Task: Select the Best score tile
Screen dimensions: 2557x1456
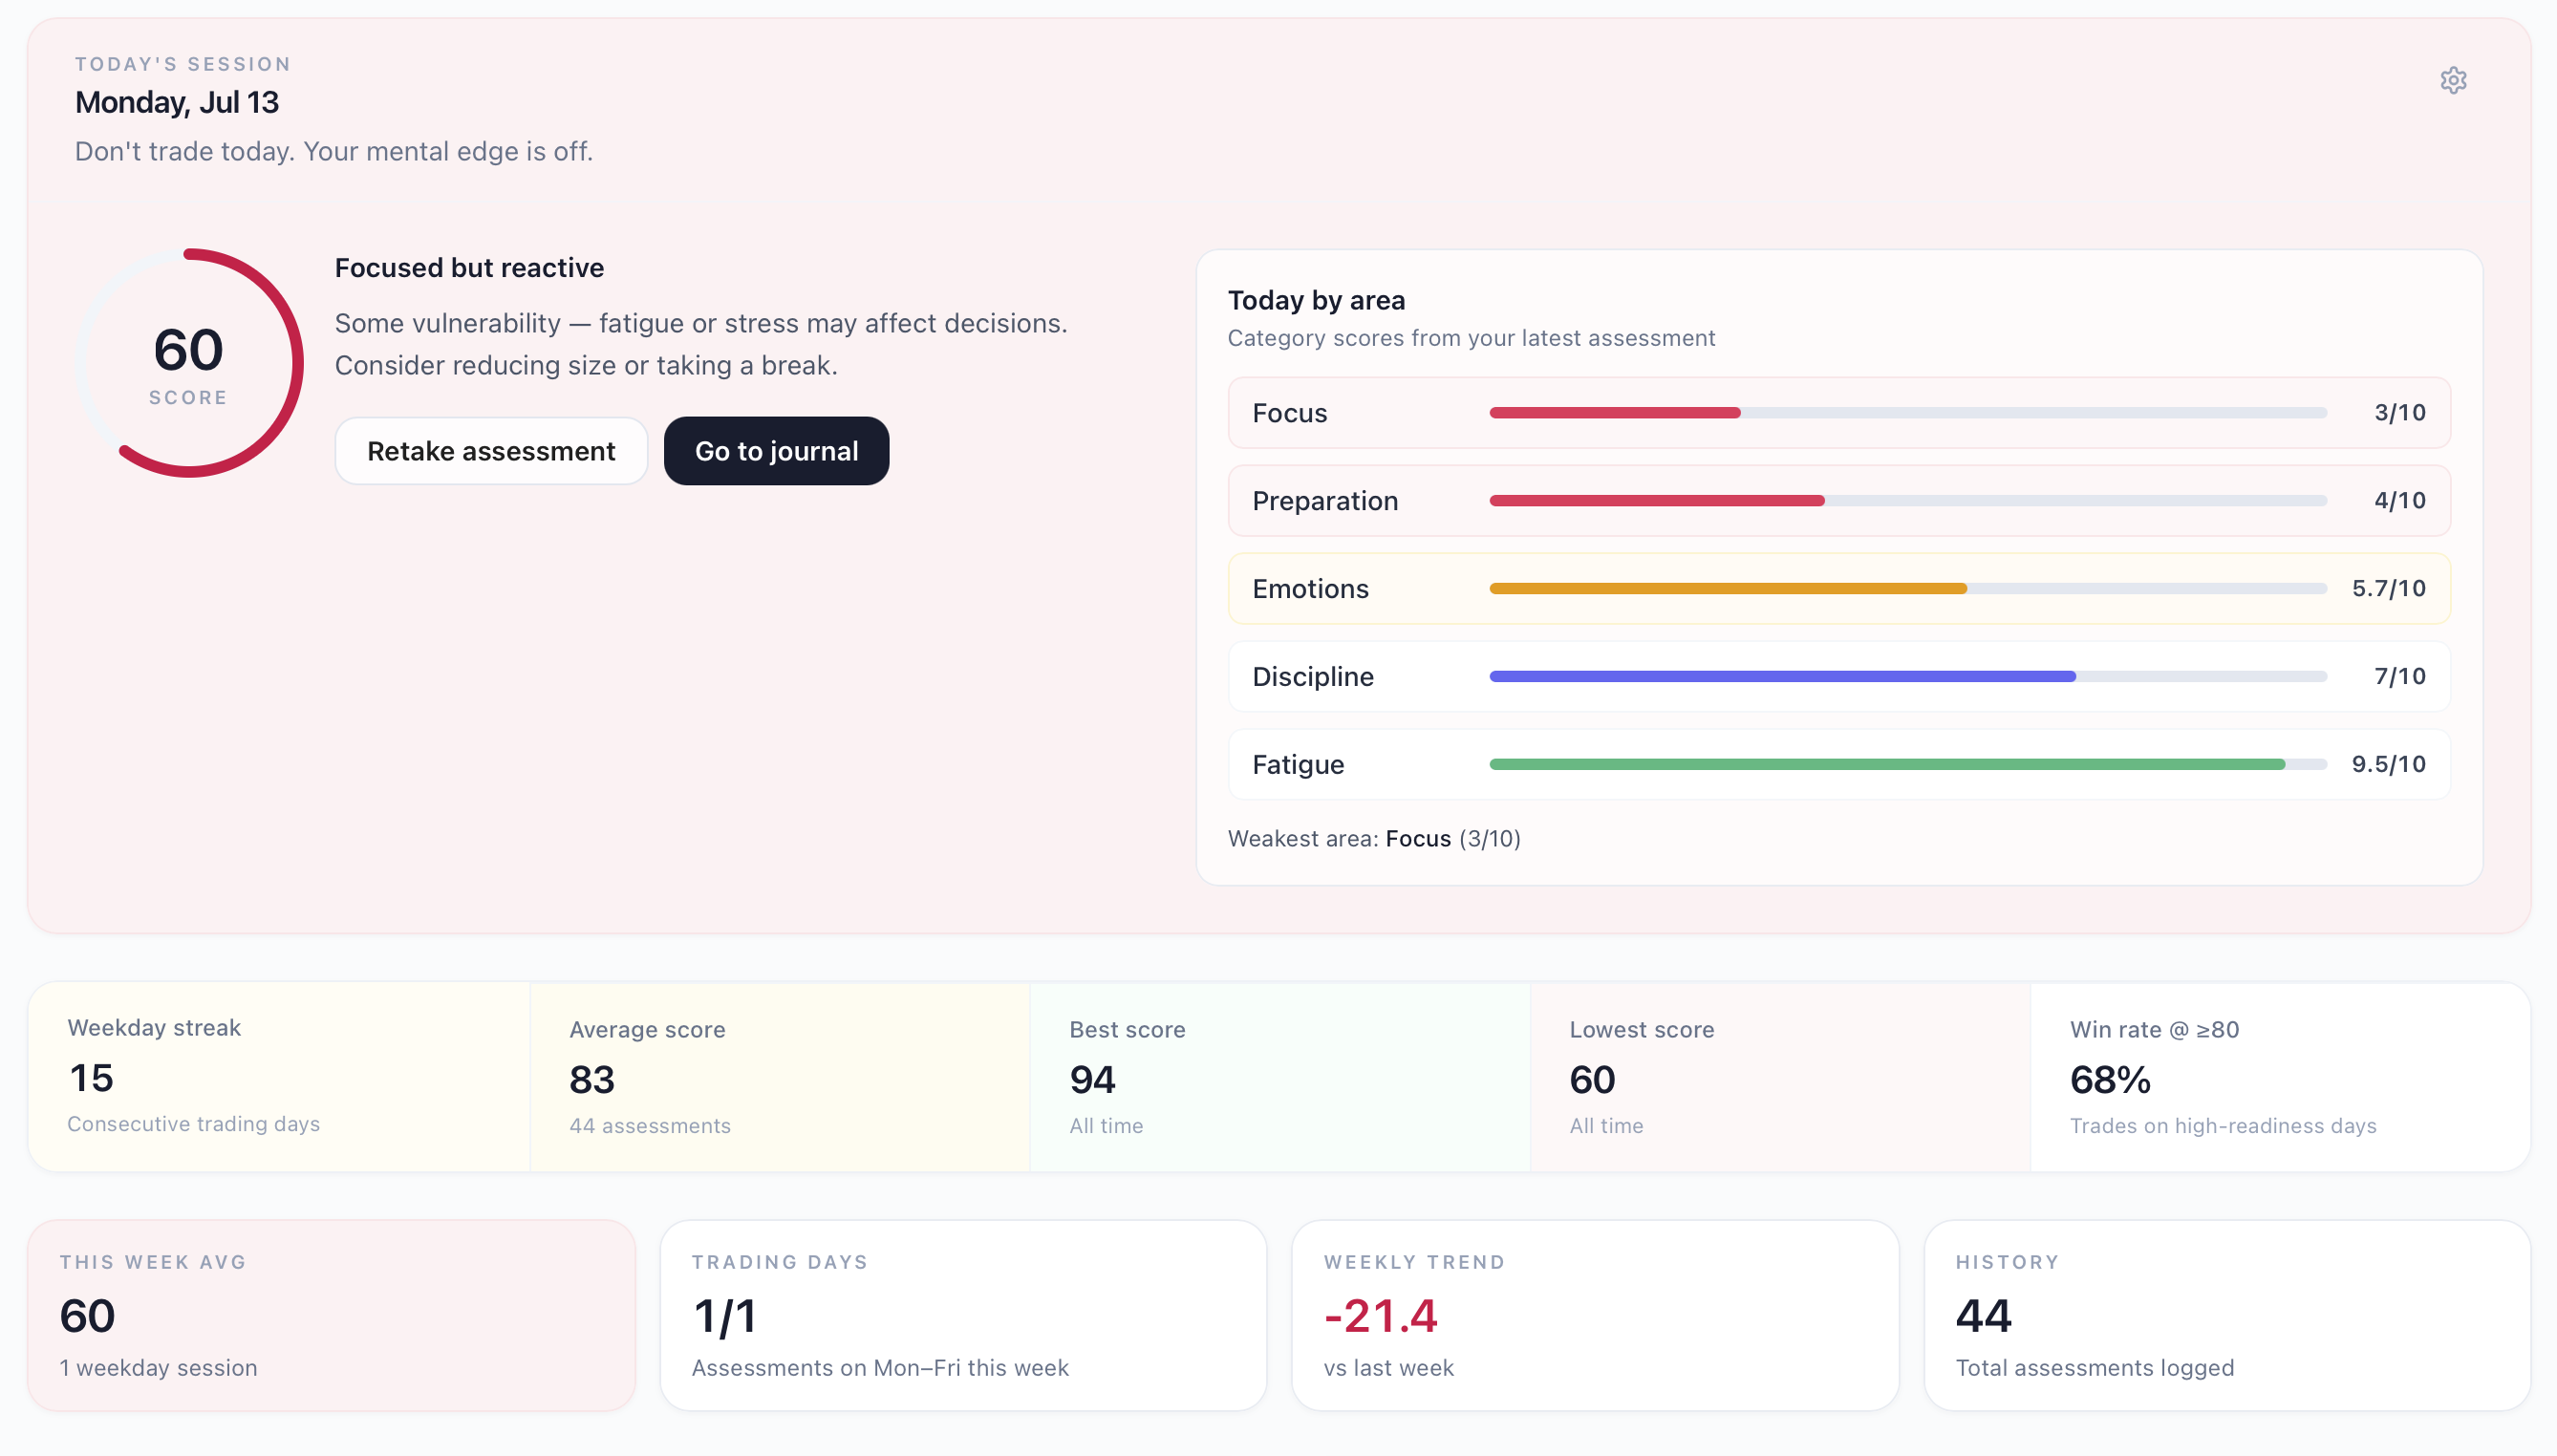Action: pos(1280,1077)
